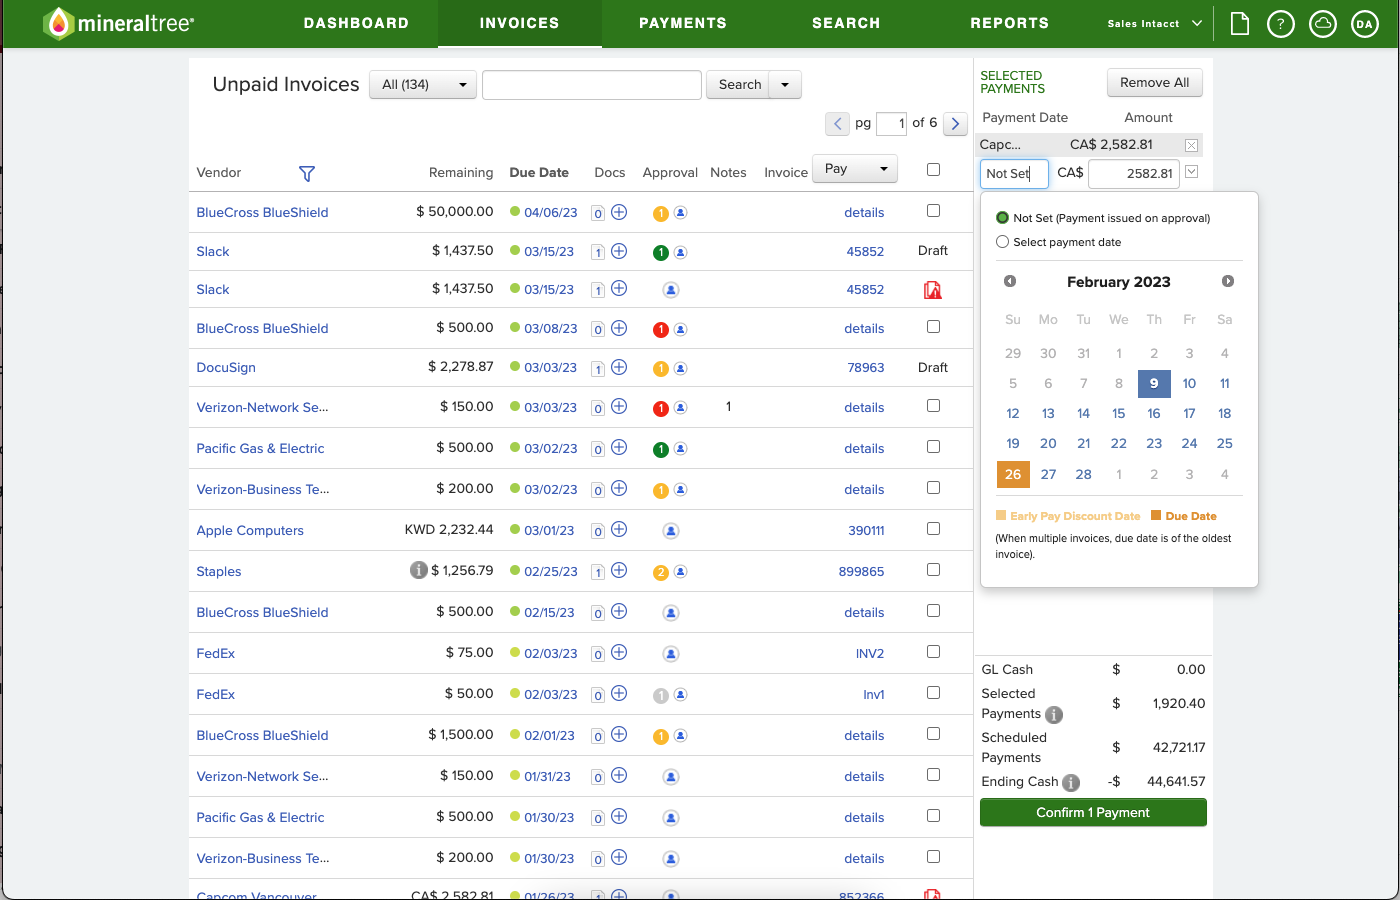Viewport: 1400px width, 900px height.
Task: Expand the payment amount row chevron
Action: tap(1191, 173)
